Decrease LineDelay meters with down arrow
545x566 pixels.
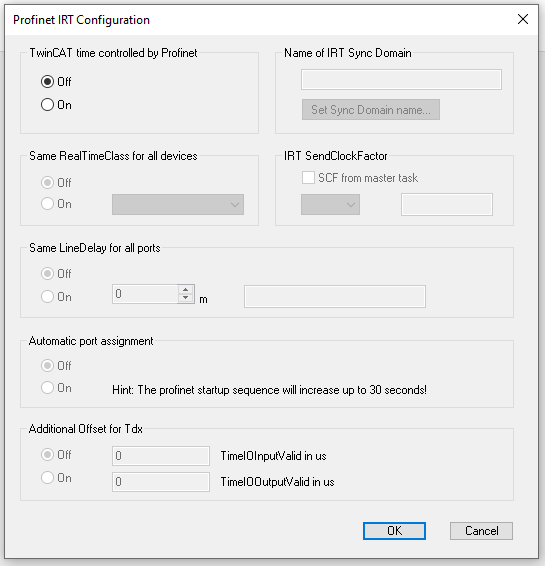tap(186, 298)
